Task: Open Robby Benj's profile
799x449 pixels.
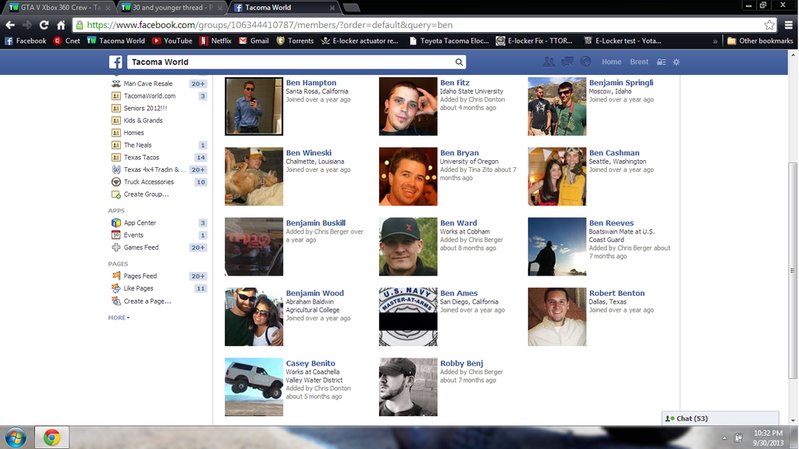Action: pos(461,363)
